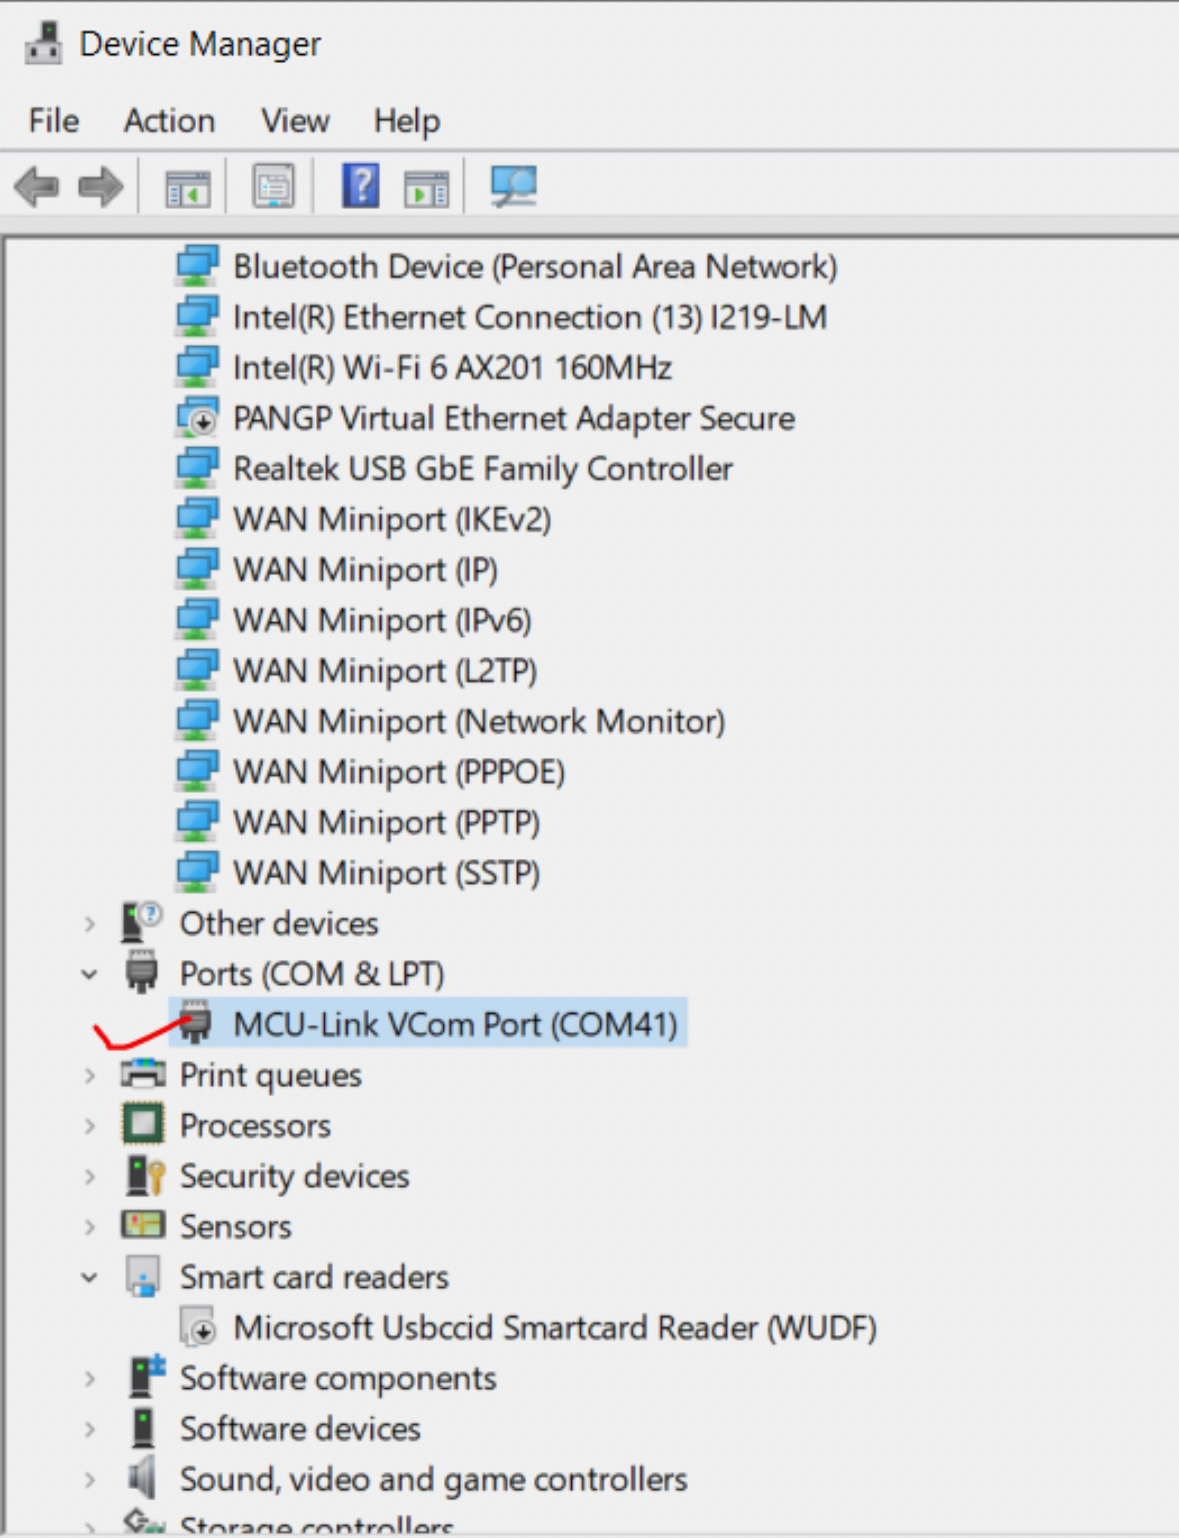Expand the Other devices category
This screenshot has width=1179, height=1538.
[x=90, y=924]
